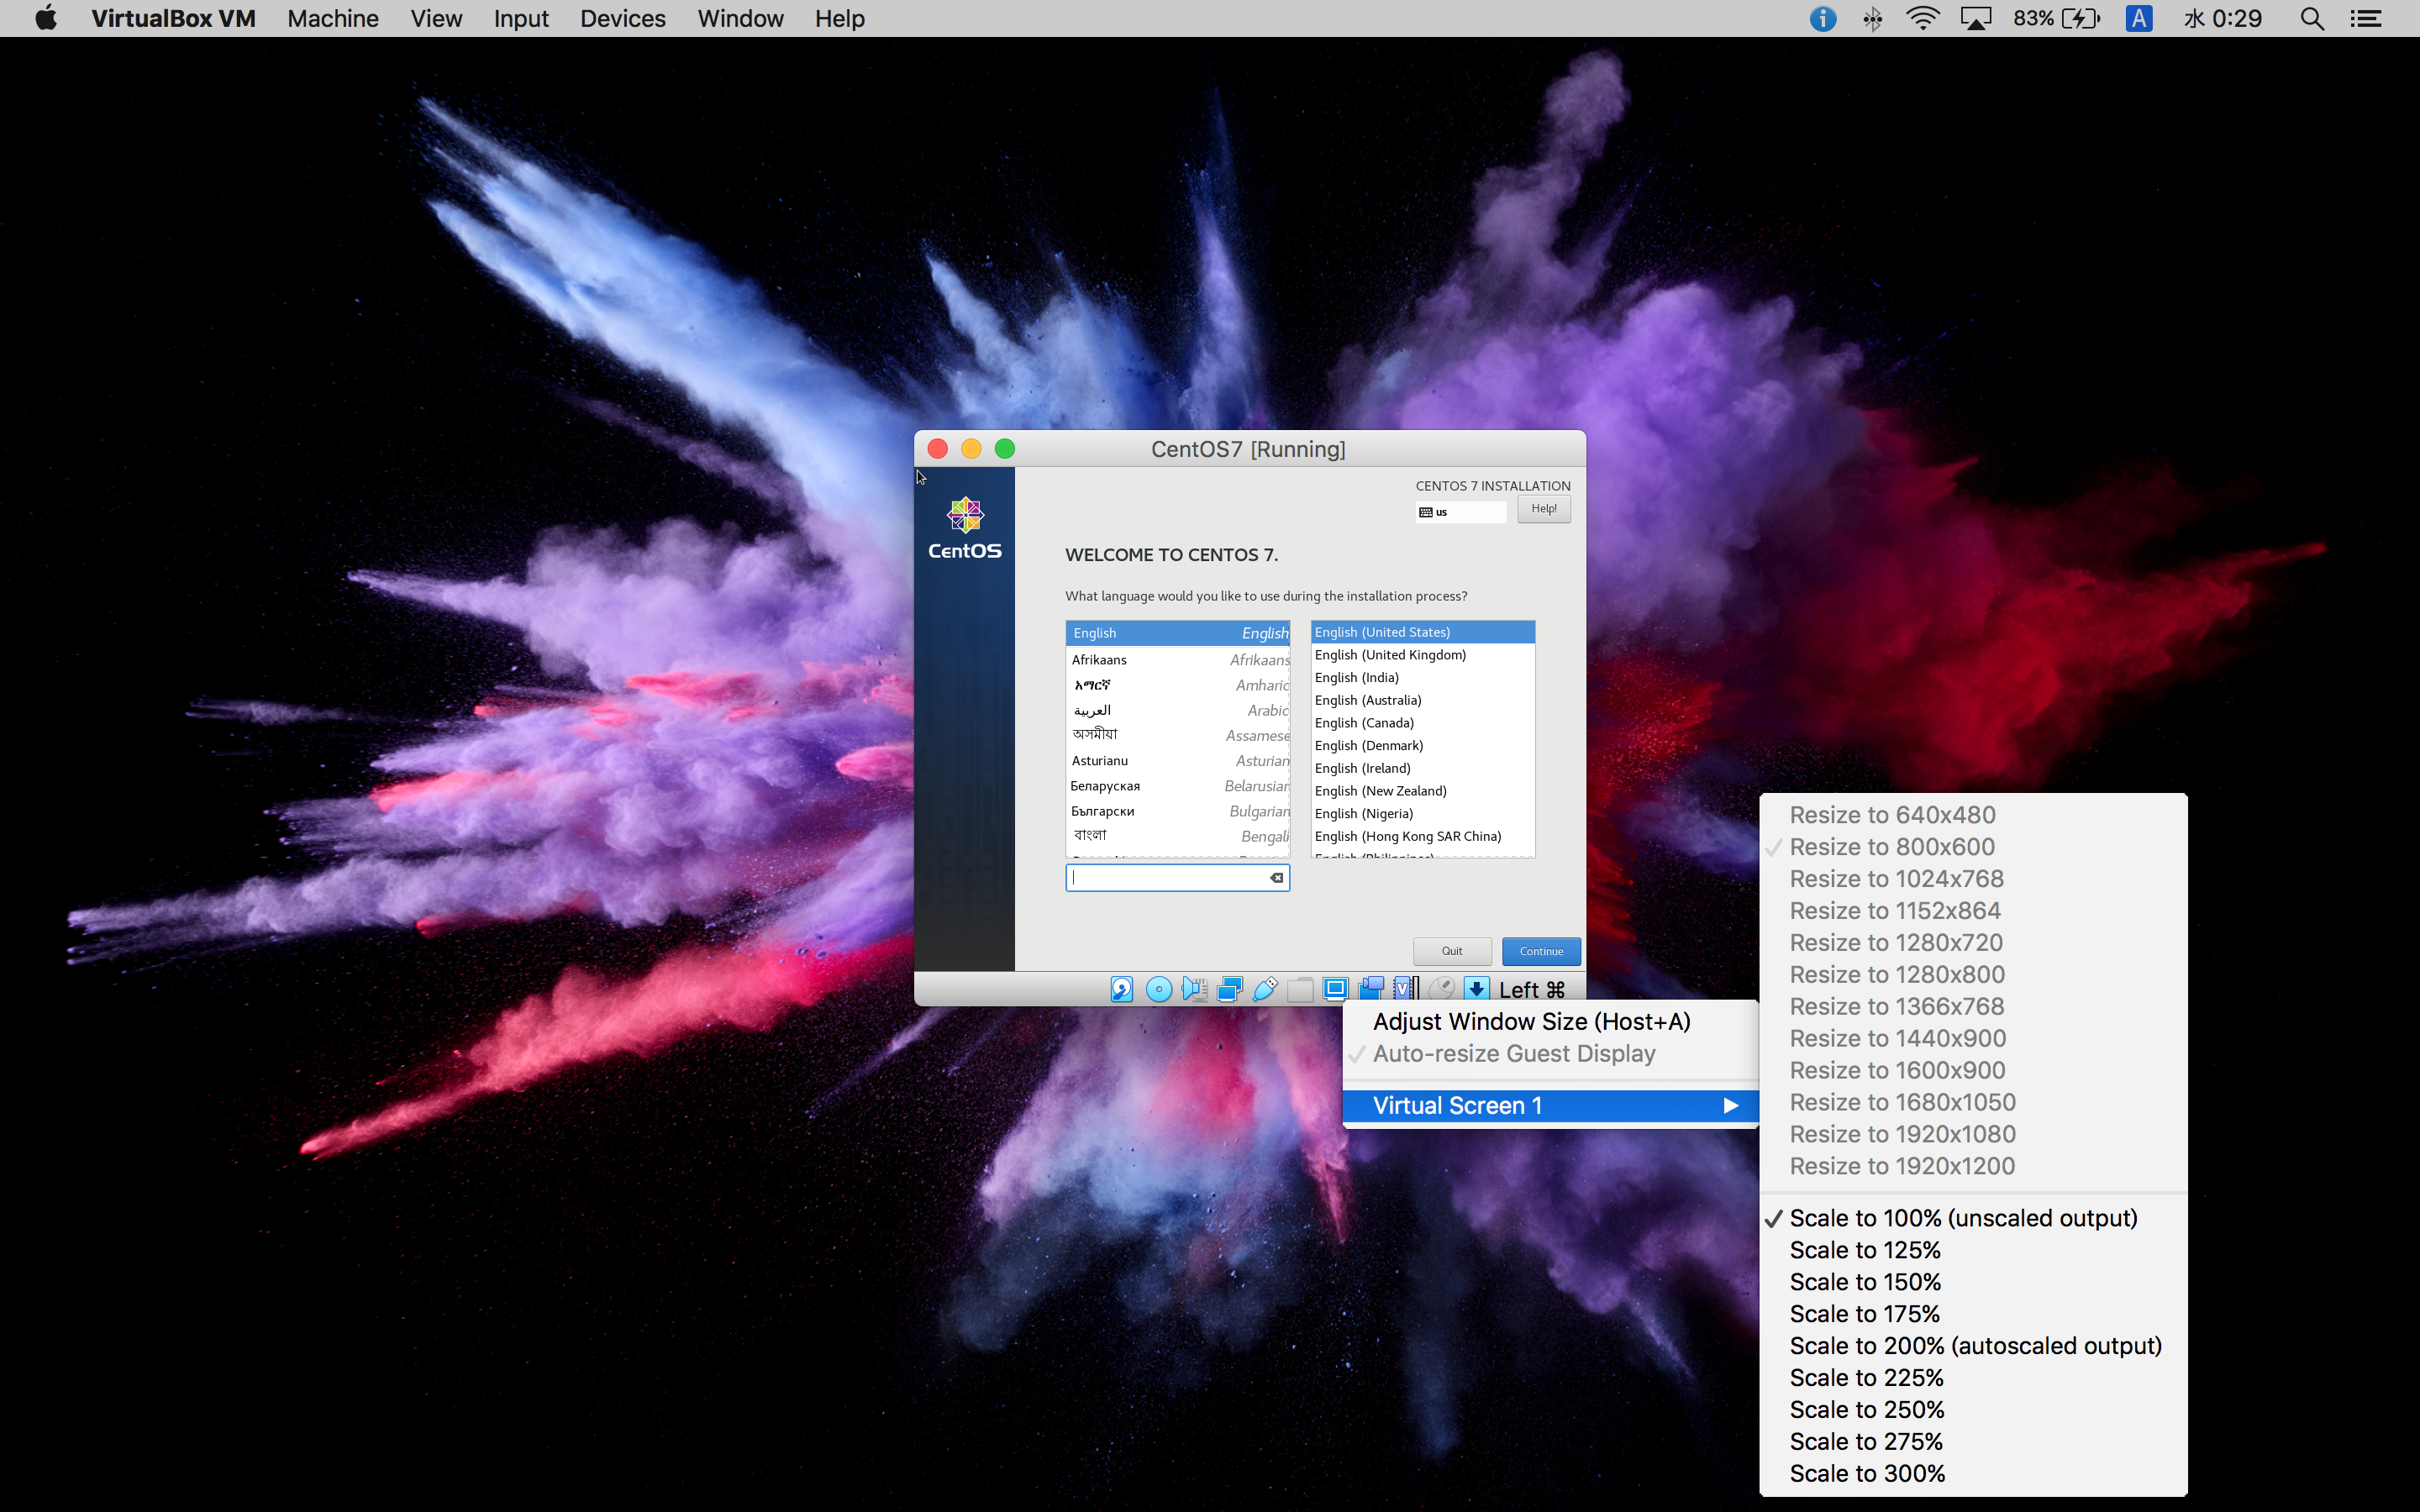Click the shared folders status icon
The height and width of the screenshot is (1512, 2420).
(x=1300, y=989)
